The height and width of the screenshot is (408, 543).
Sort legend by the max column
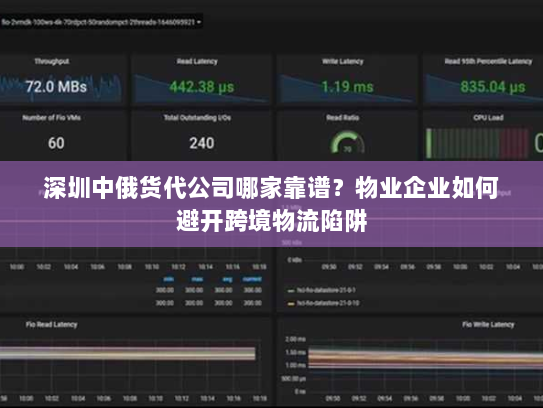197,279
